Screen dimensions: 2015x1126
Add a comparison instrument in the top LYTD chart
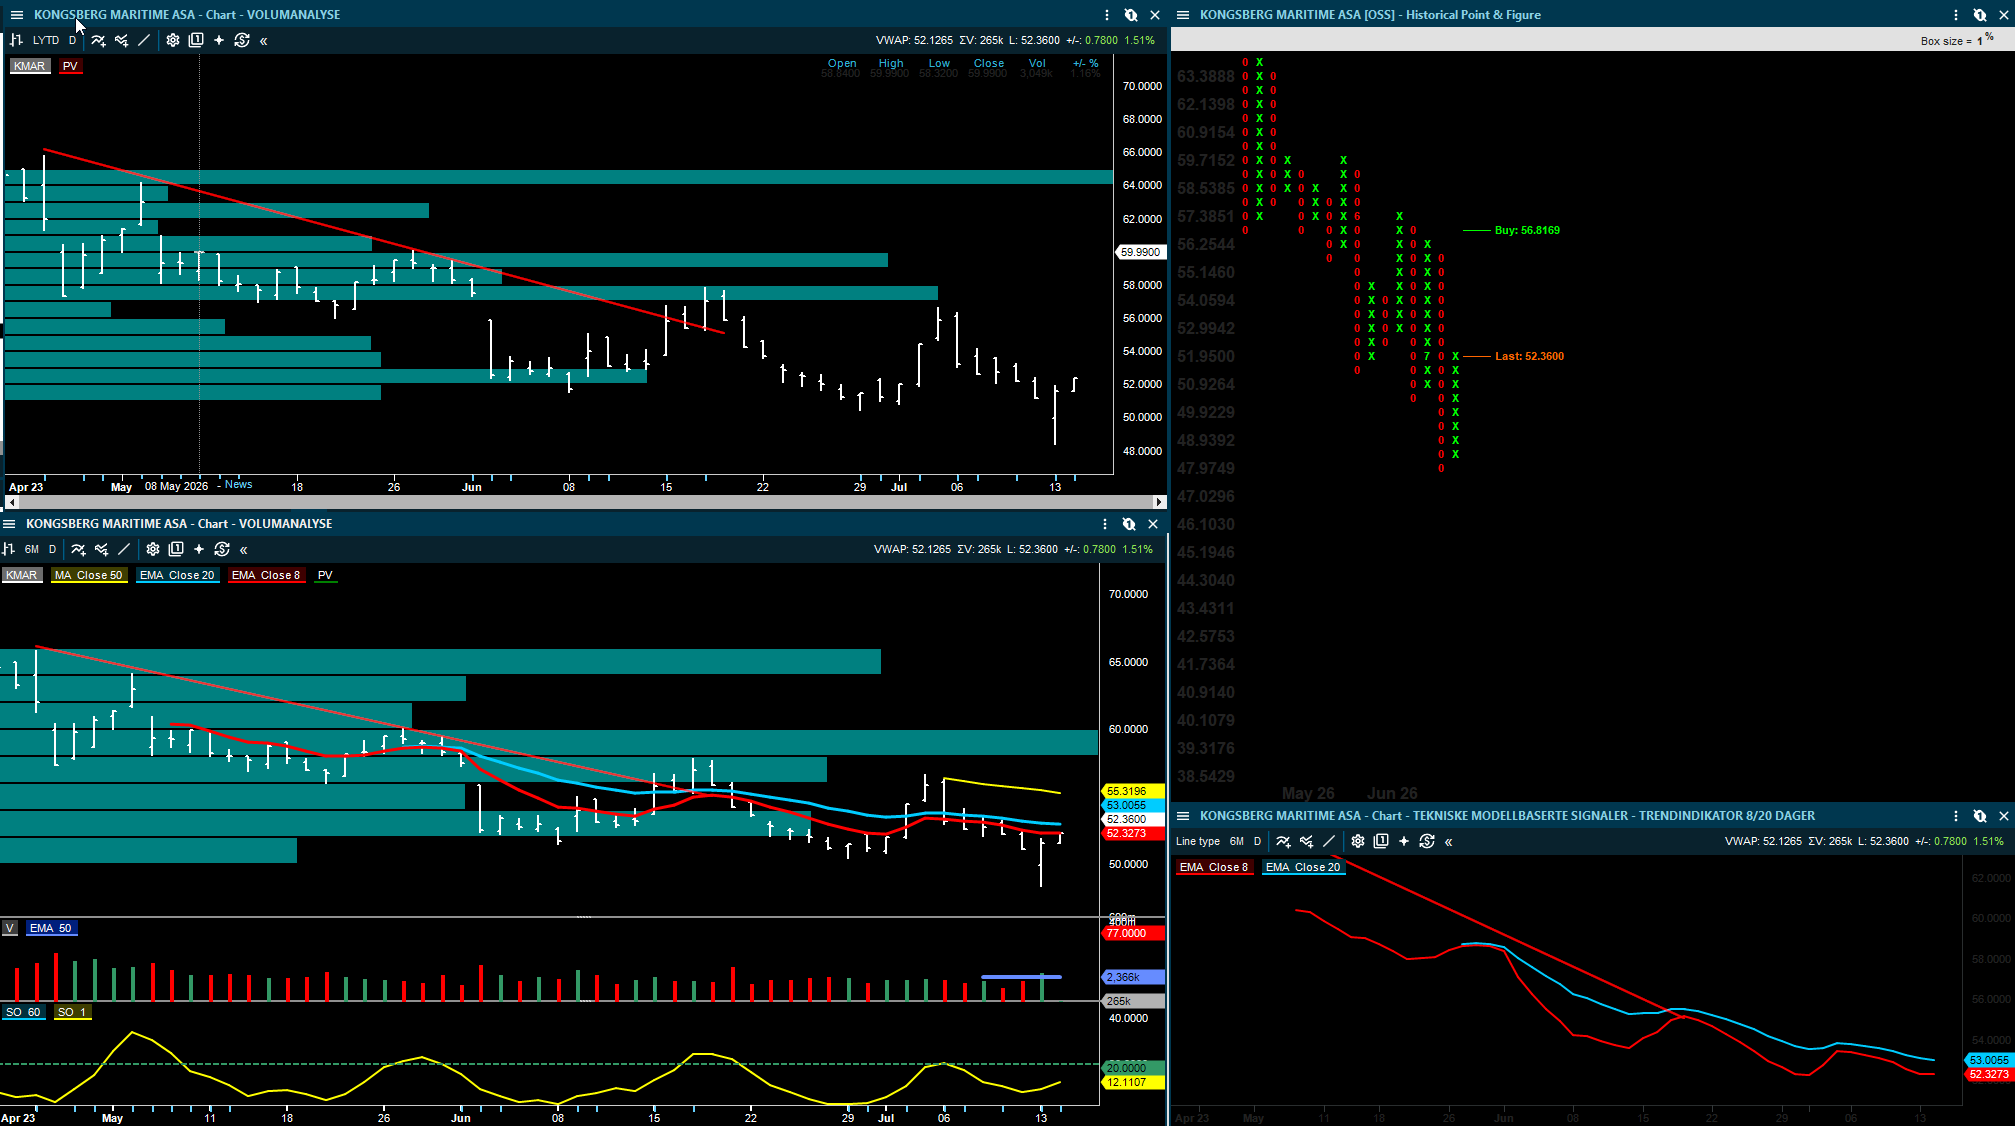[121, 40]
